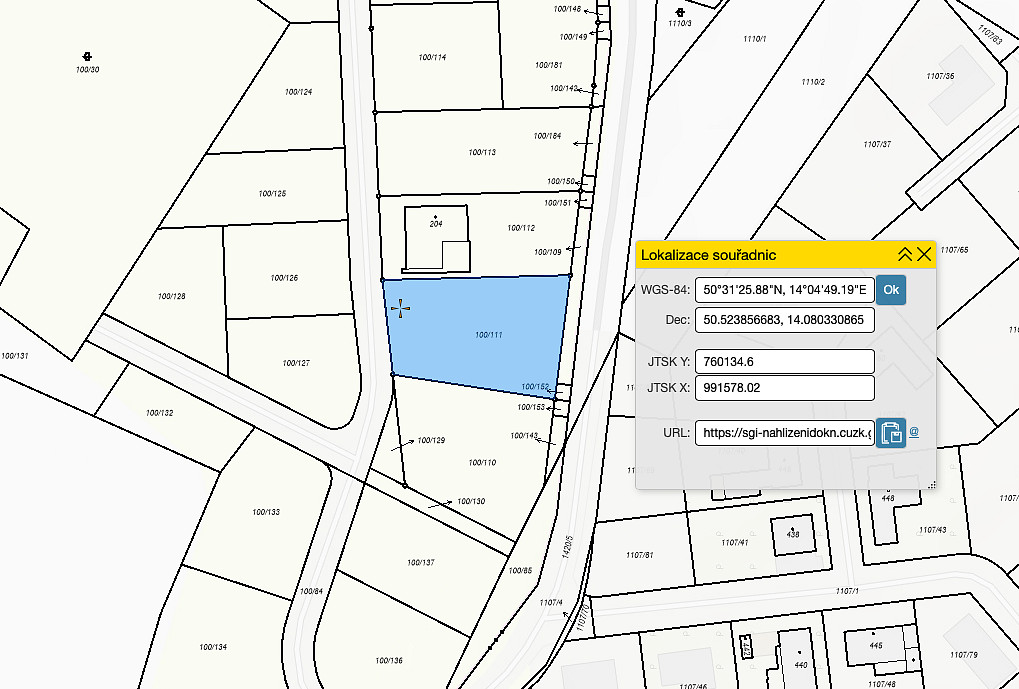The image size is (1019, 689).
Task: Close the Lokalizace souřadnic dialog
Action: [x=924, y=254]
